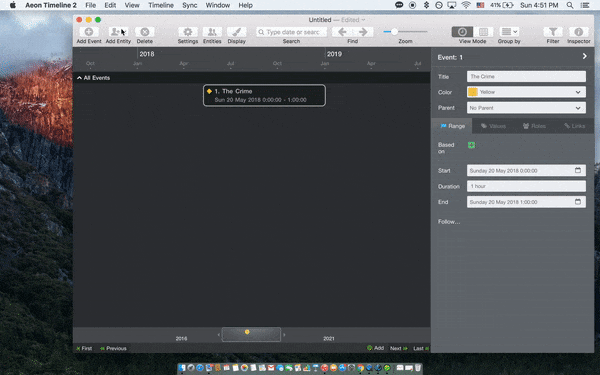
Task: Open the Apple menu
Action: (x=13, y=5)
